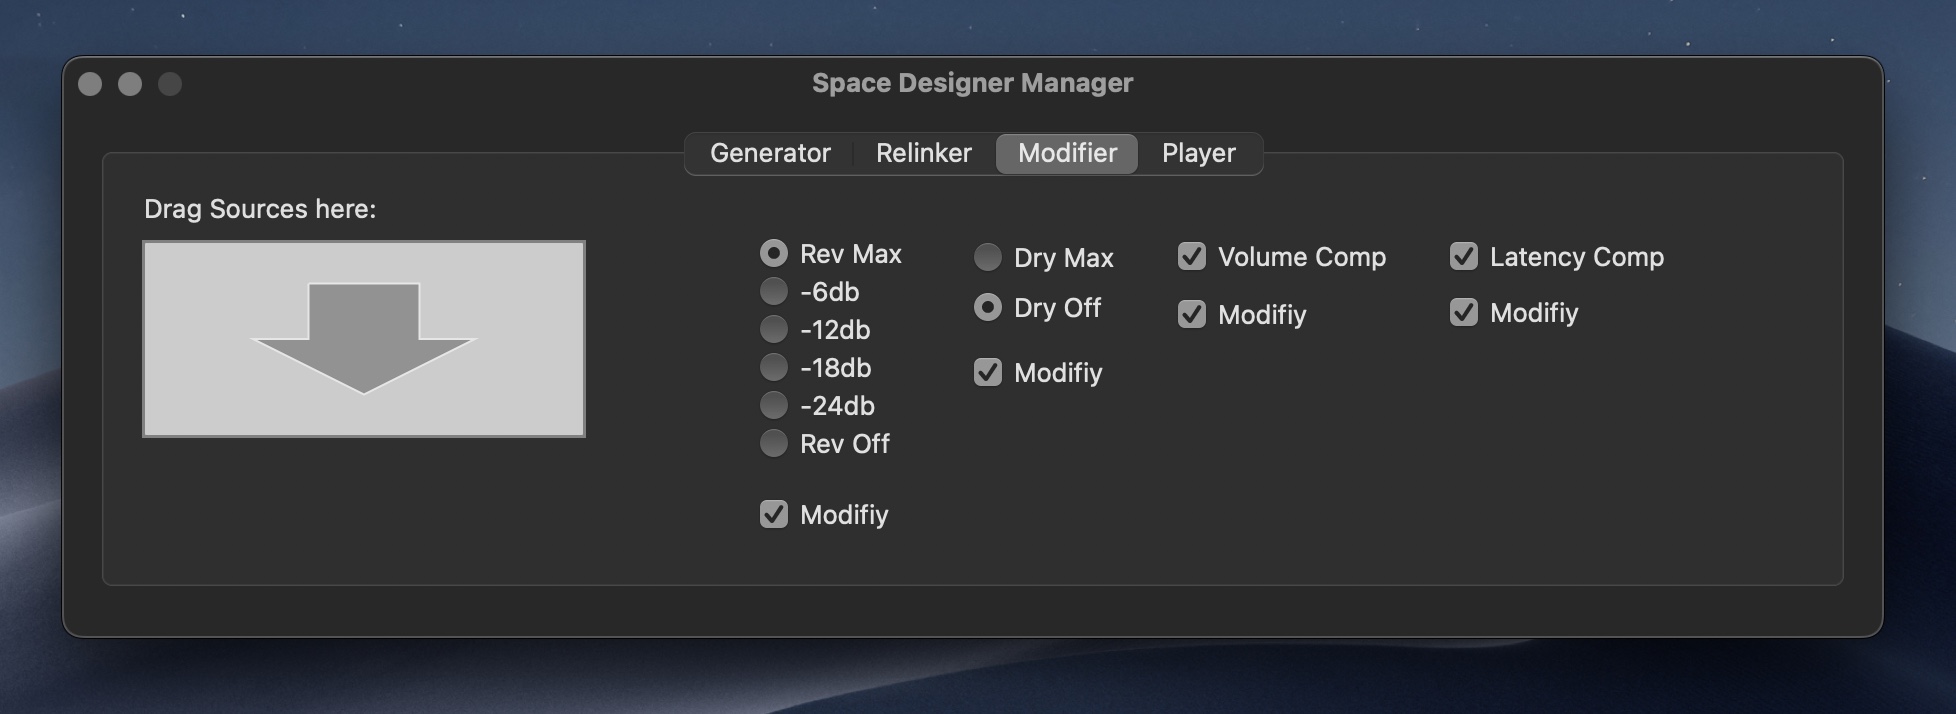Select the Dry Off radio button

(987, 307)
